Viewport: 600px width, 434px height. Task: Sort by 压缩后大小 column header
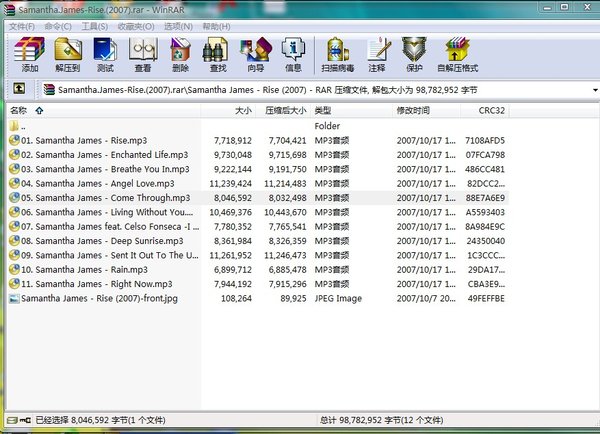click(283, 111)
